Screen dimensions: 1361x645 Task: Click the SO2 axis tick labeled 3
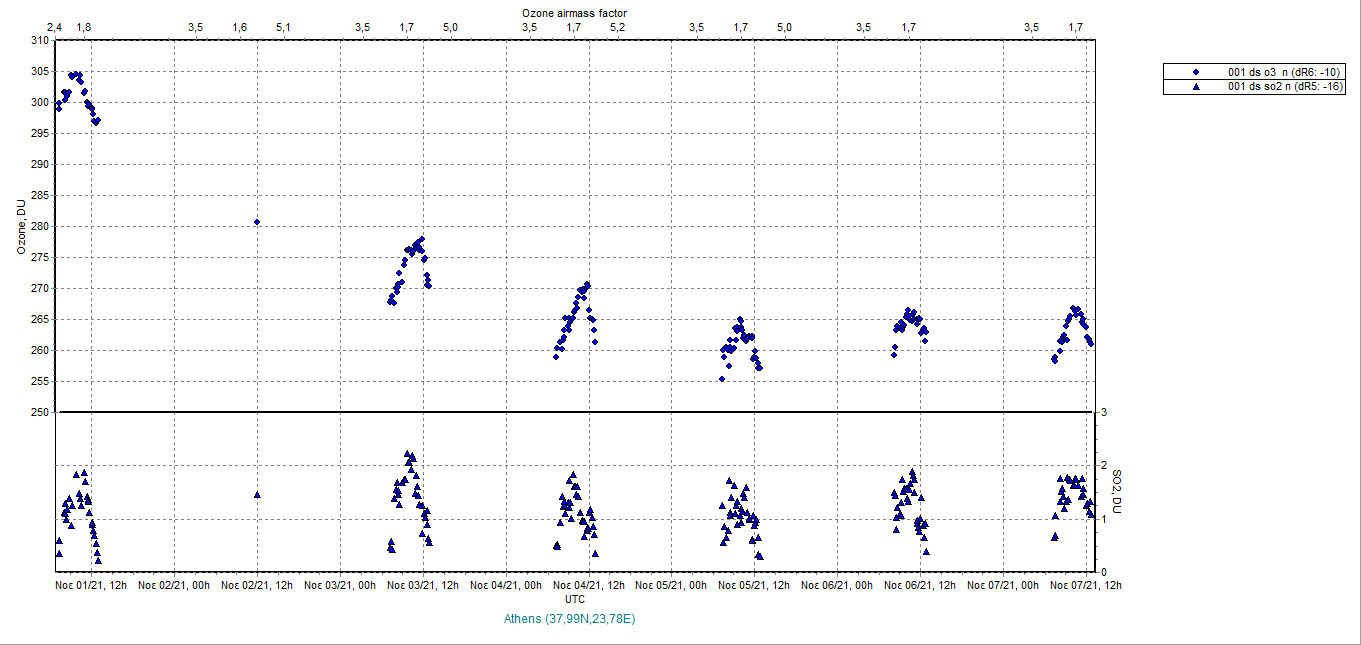pos(1104,412)
